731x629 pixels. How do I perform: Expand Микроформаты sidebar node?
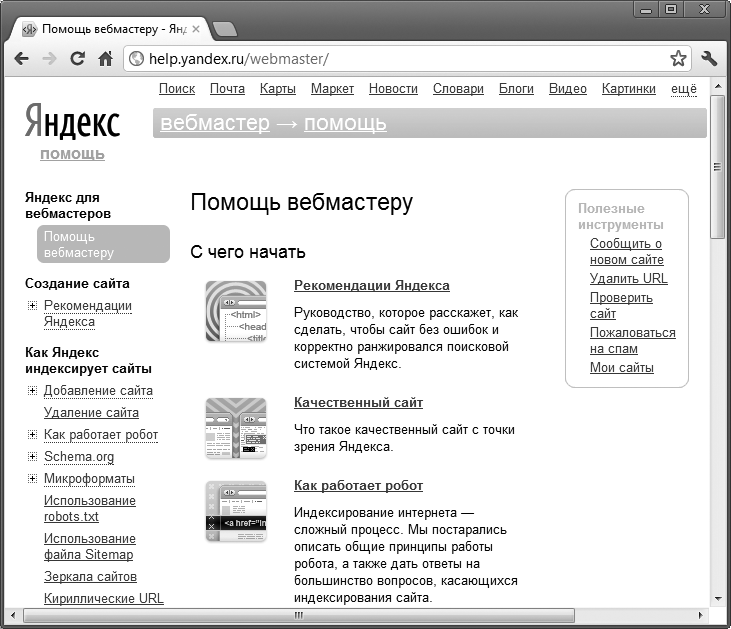(32, 478)
